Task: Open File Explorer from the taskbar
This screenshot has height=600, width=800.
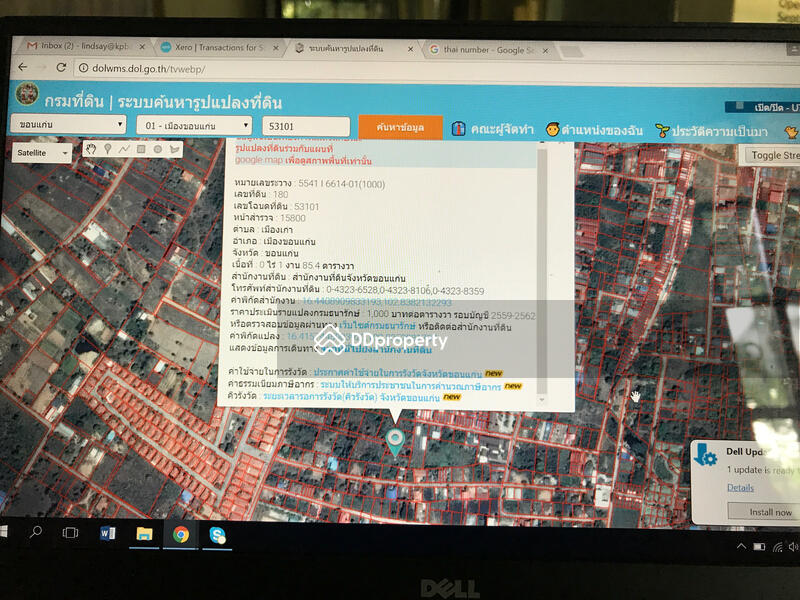Action: [x=144, y=534]
